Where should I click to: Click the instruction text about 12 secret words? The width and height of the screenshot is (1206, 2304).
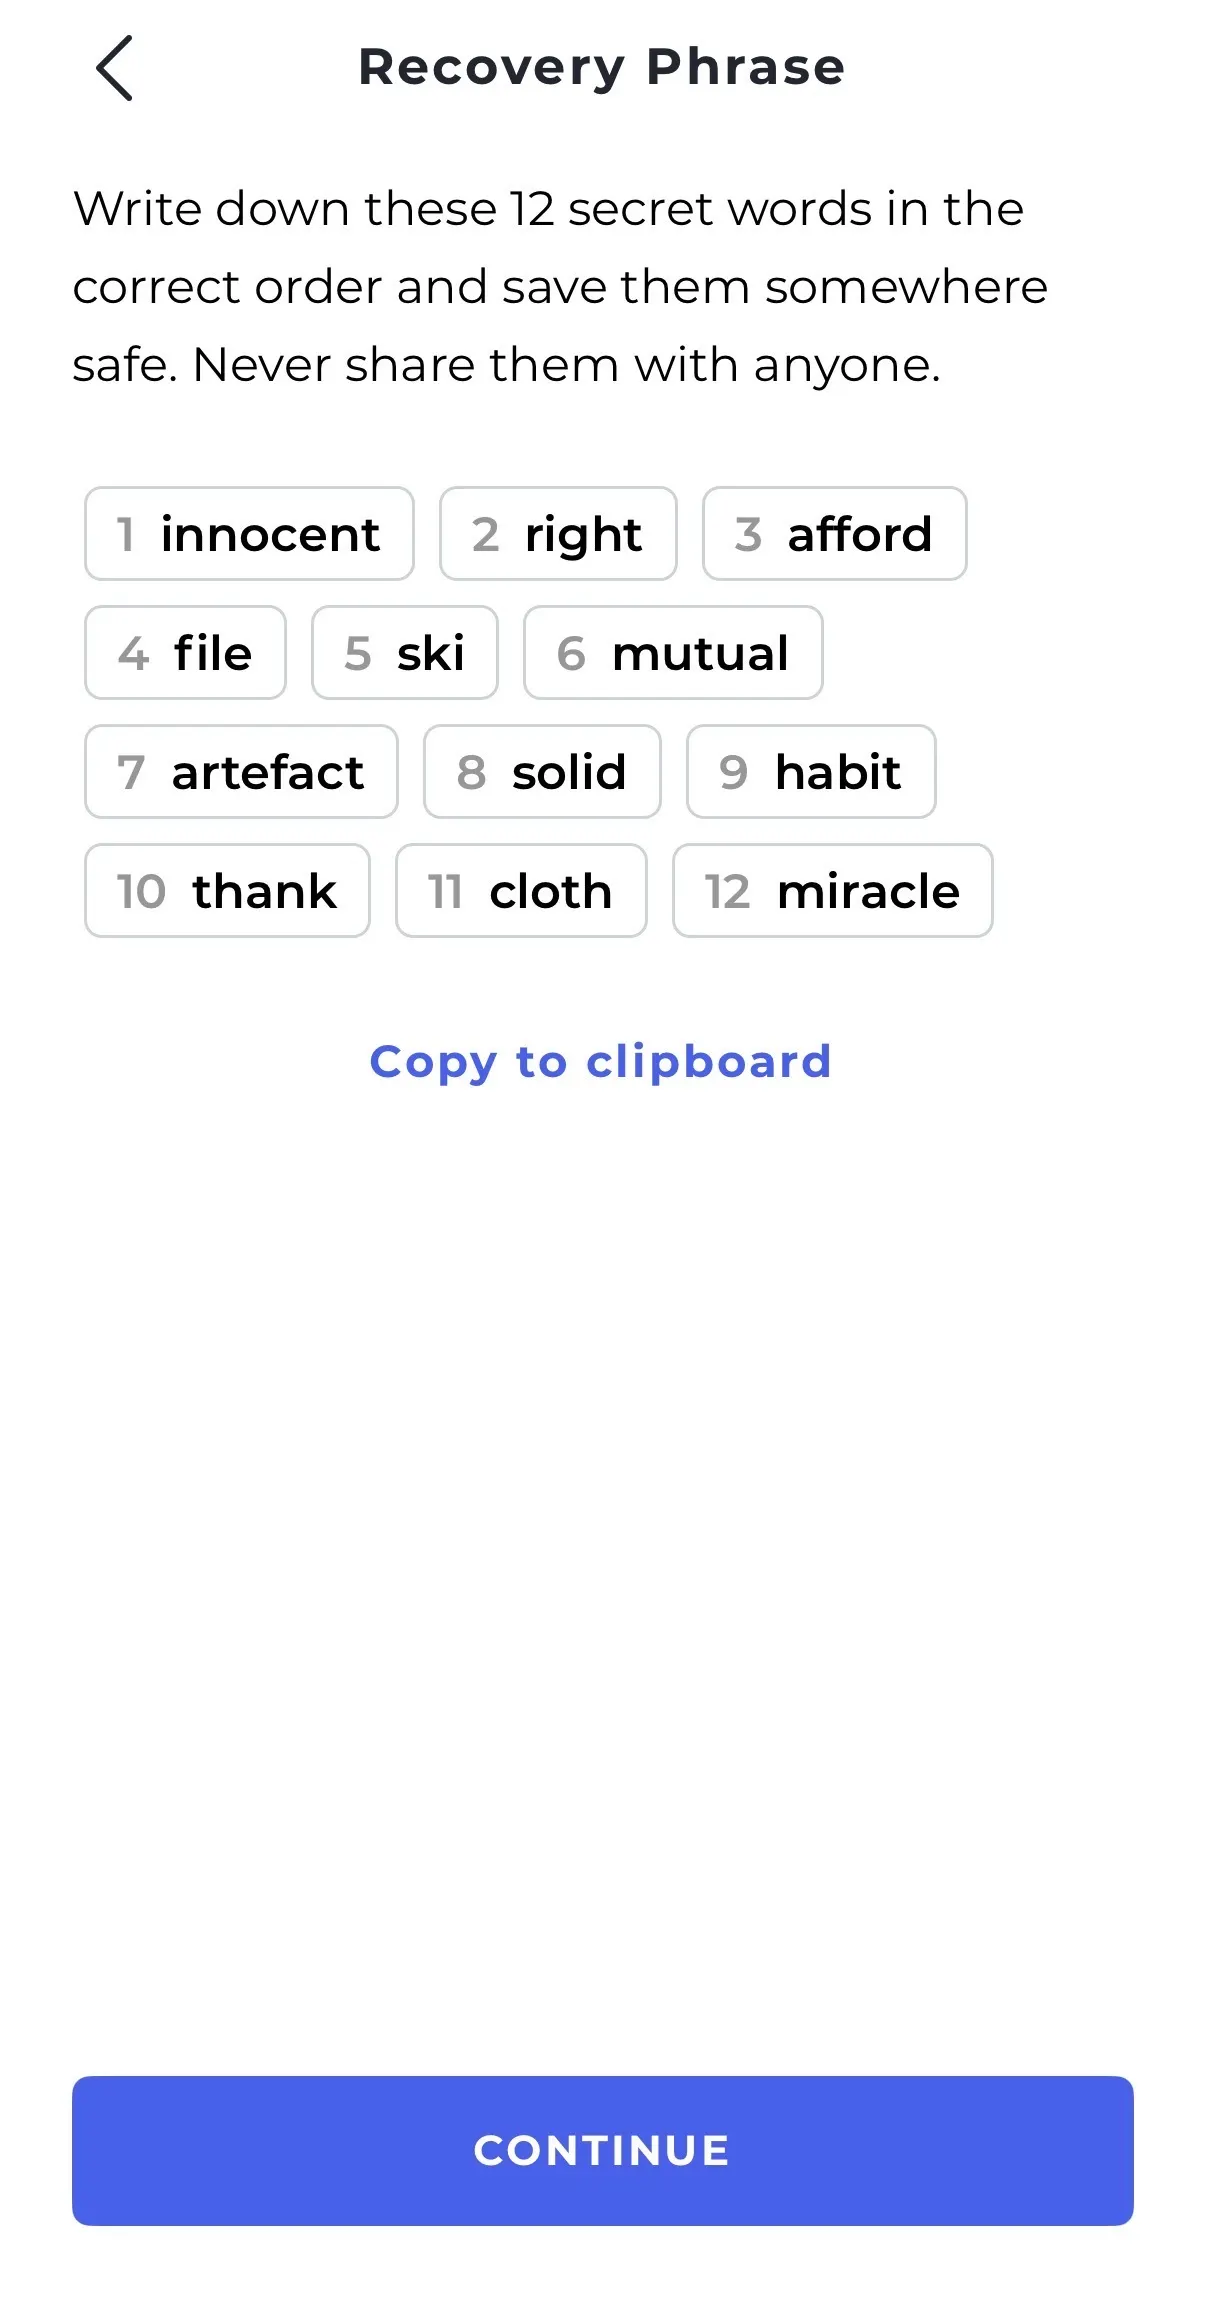click(560, 286)
